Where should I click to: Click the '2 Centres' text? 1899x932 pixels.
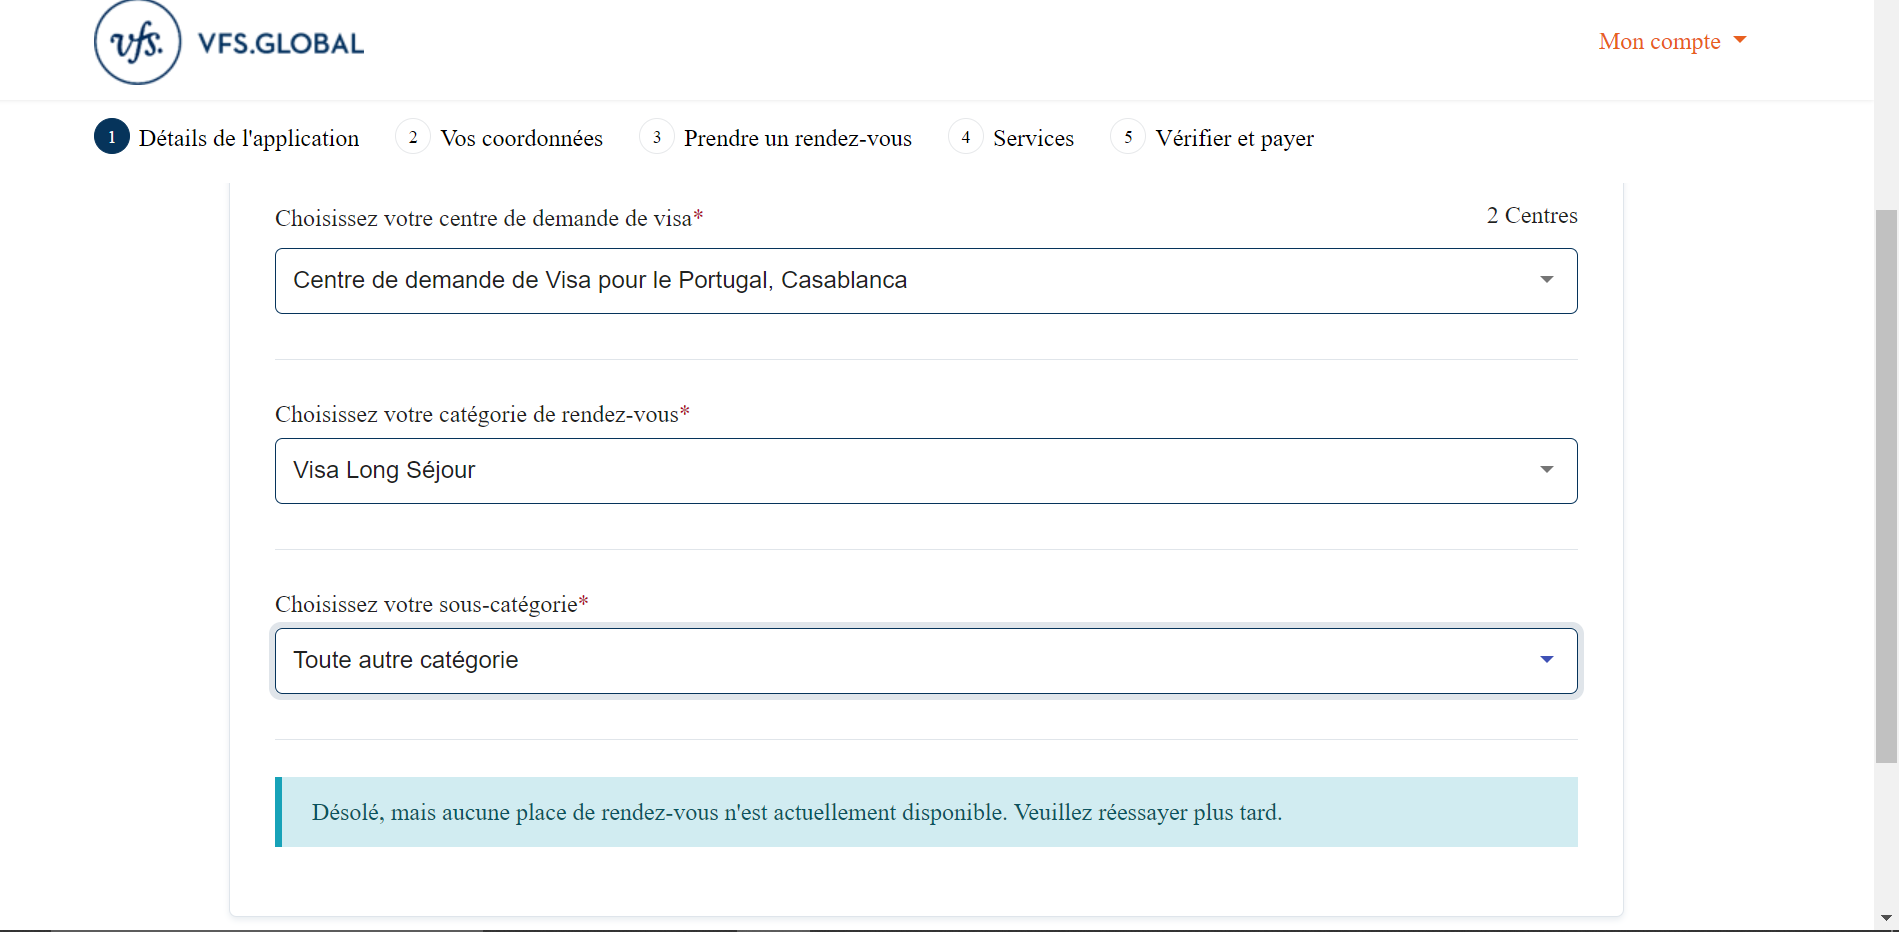pos(1532,215)
